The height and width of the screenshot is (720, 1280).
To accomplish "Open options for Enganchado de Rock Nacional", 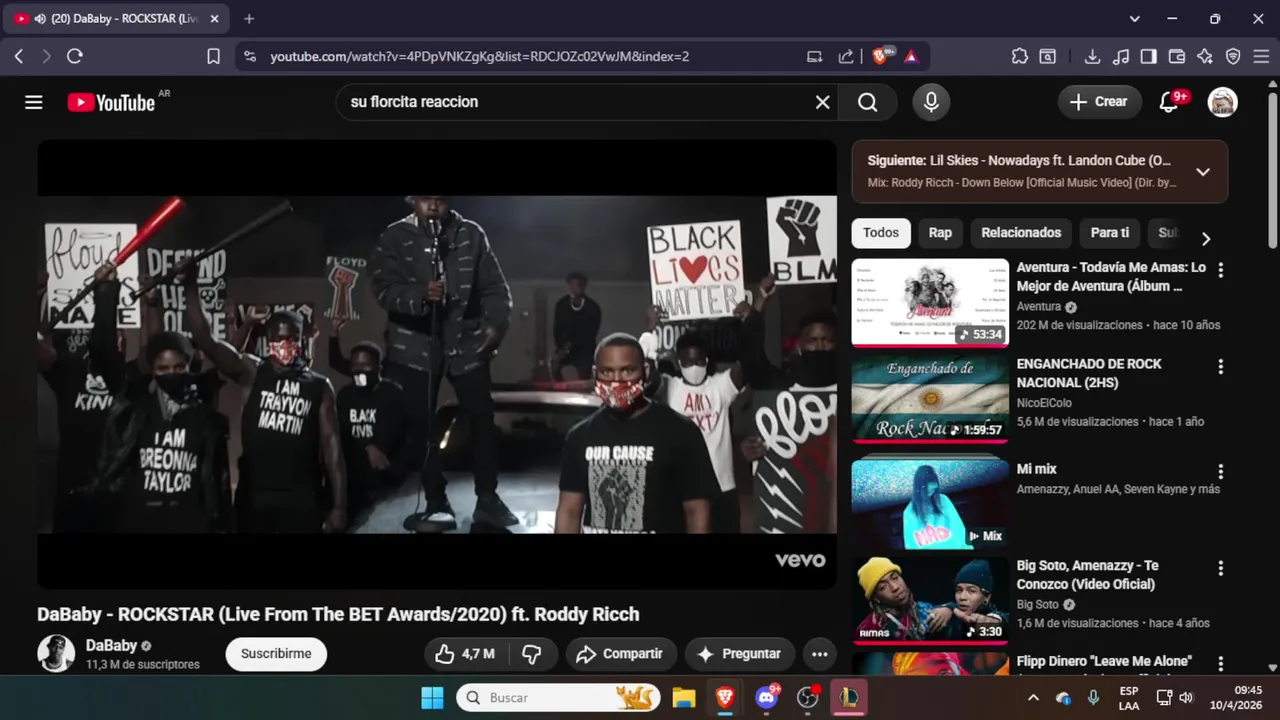I will click(x=1220, y=367).
